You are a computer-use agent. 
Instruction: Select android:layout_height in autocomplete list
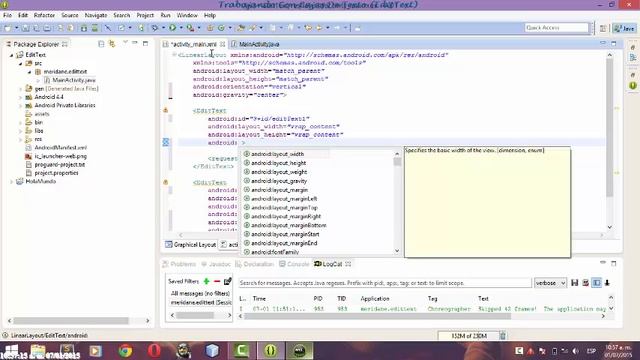click(278, 163)
